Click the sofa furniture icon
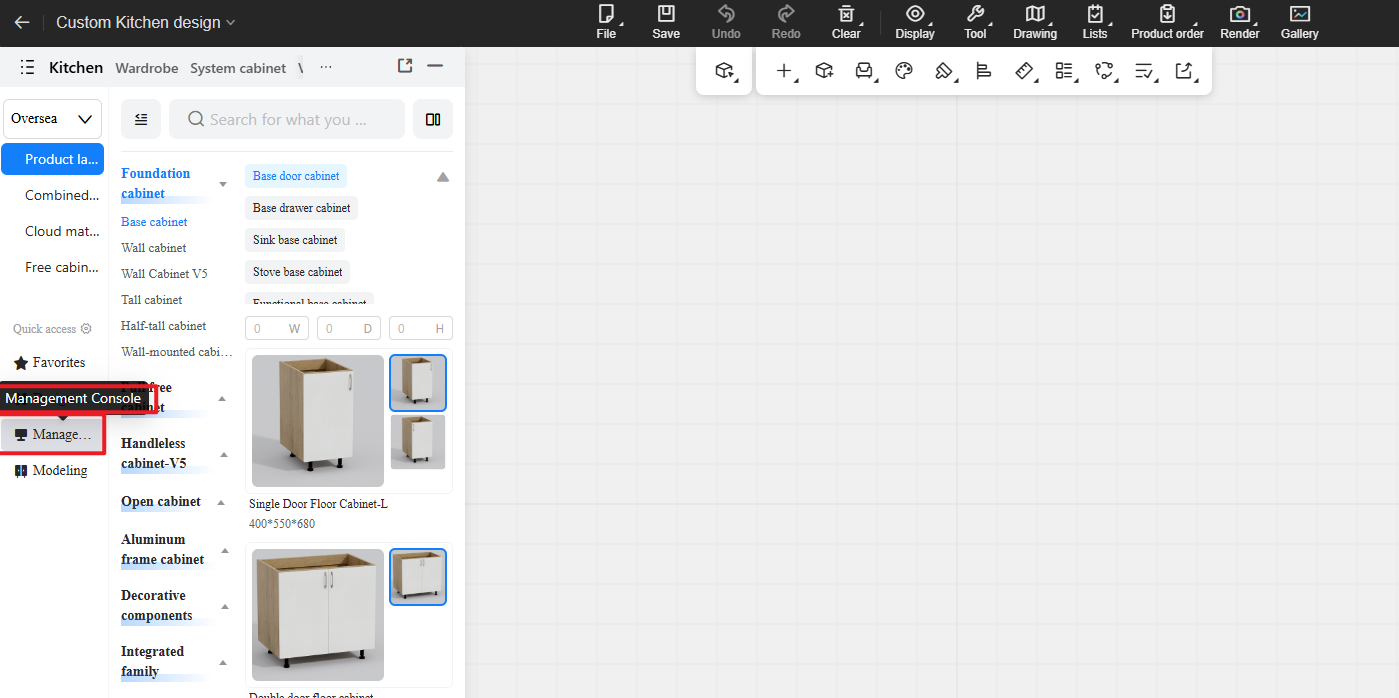Screen dimensions: 1399x698 coord(863,71)
